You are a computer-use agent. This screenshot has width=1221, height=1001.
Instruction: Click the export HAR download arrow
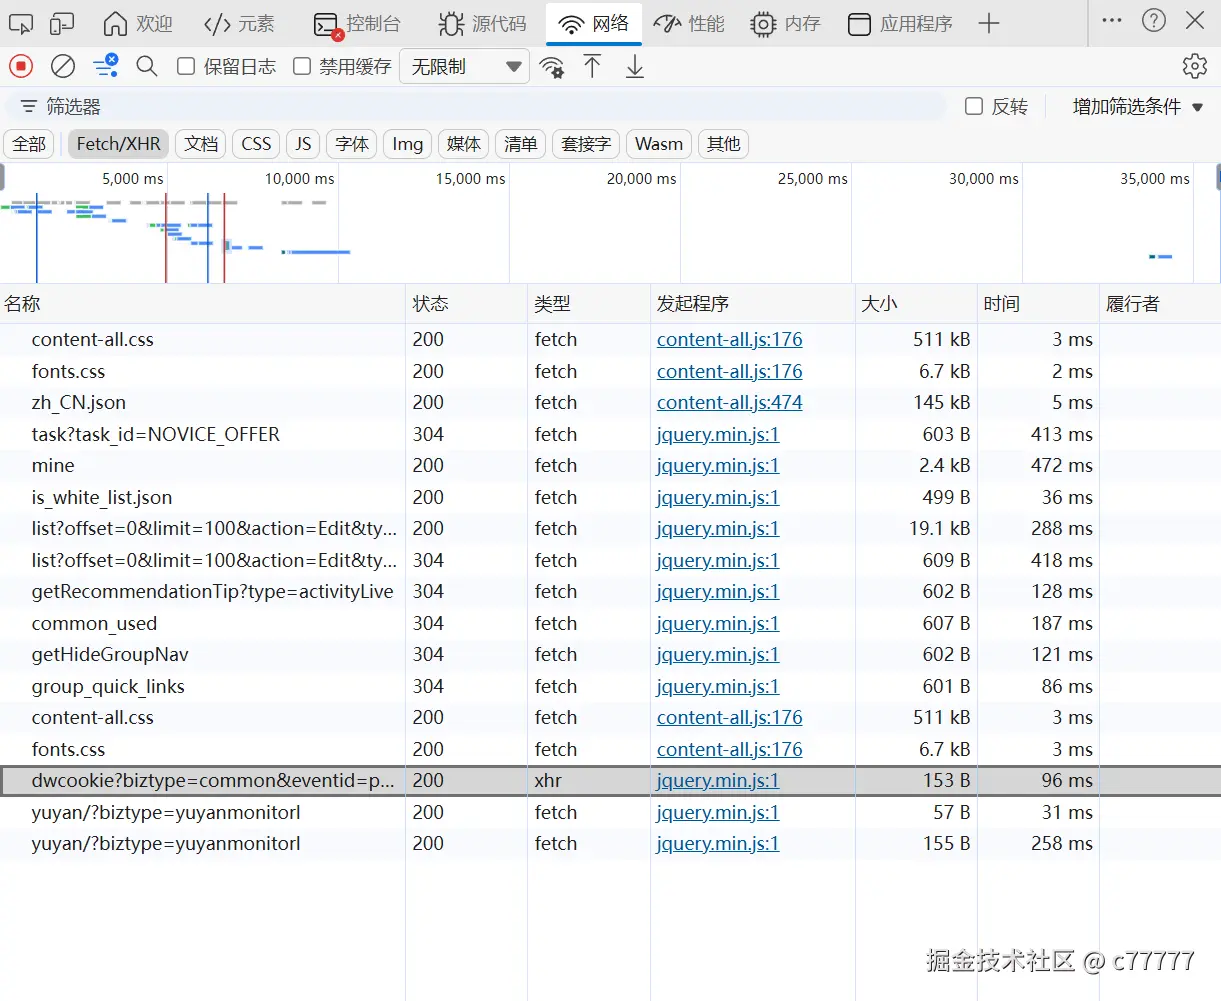tap(635, 67)
